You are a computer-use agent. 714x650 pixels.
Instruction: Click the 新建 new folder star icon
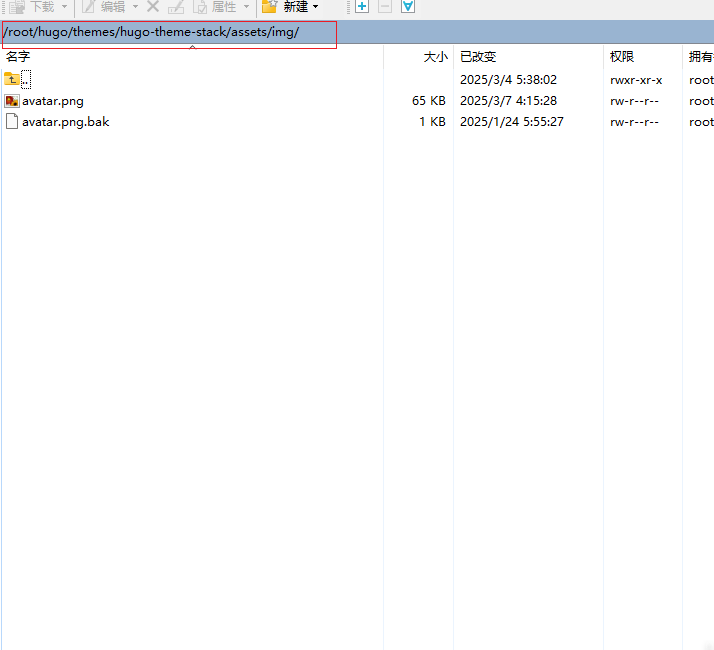coord(270,6)
